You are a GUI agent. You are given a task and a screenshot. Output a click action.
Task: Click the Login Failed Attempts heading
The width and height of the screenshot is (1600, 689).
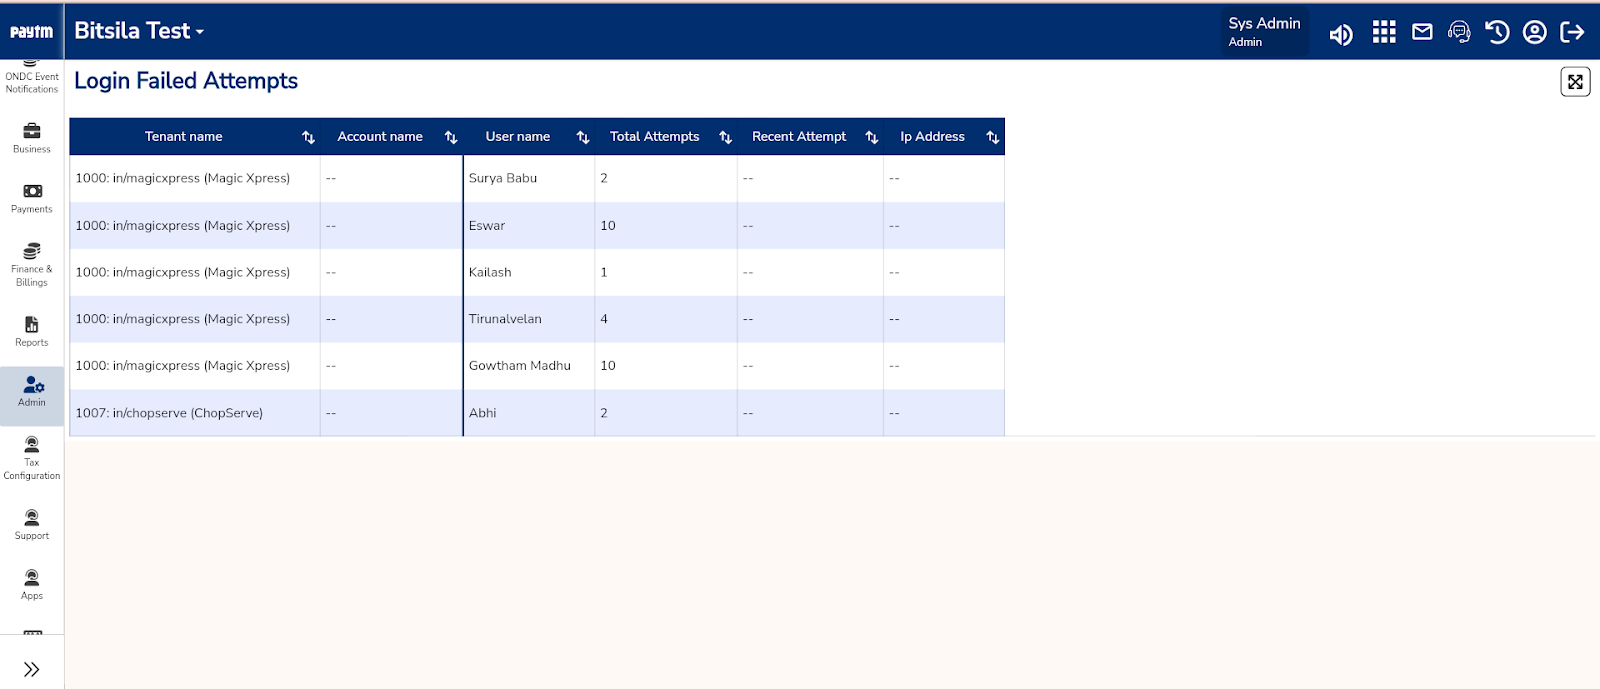coord(186,81)
